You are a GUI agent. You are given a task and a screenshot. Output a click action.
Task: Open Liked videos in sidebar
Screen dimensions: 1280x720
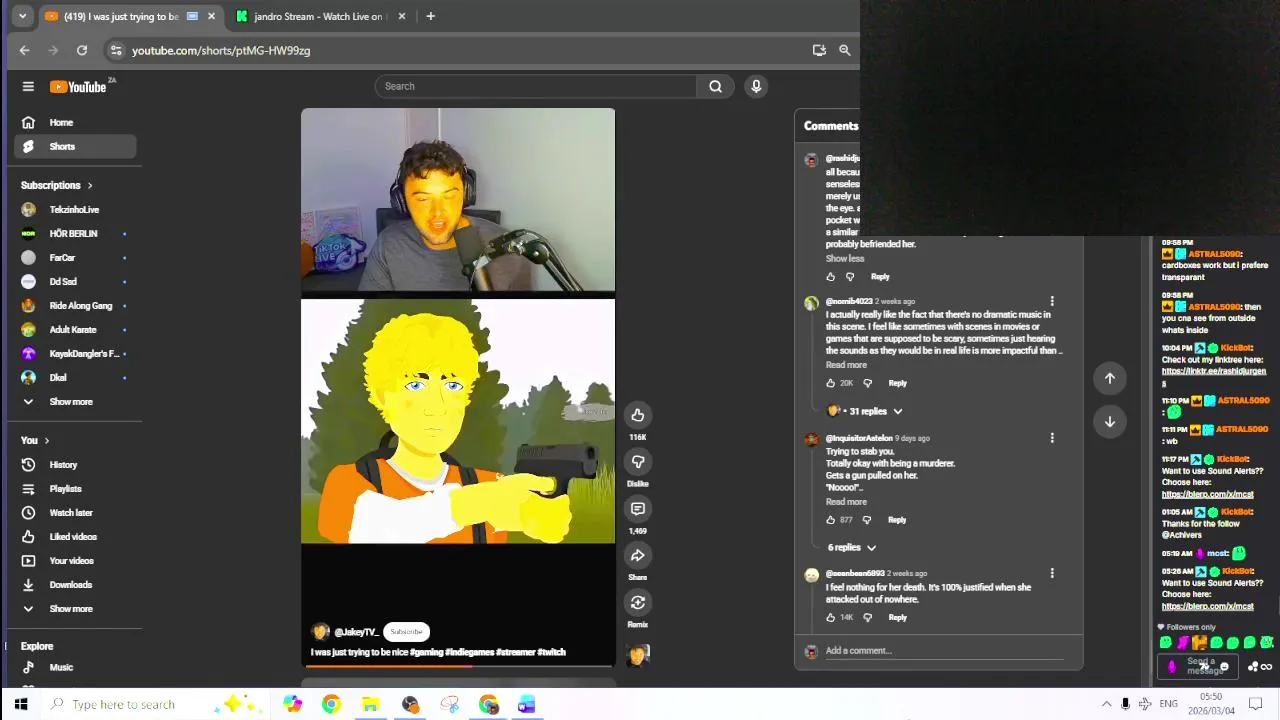pyautogui.click(x=75, y=537)
